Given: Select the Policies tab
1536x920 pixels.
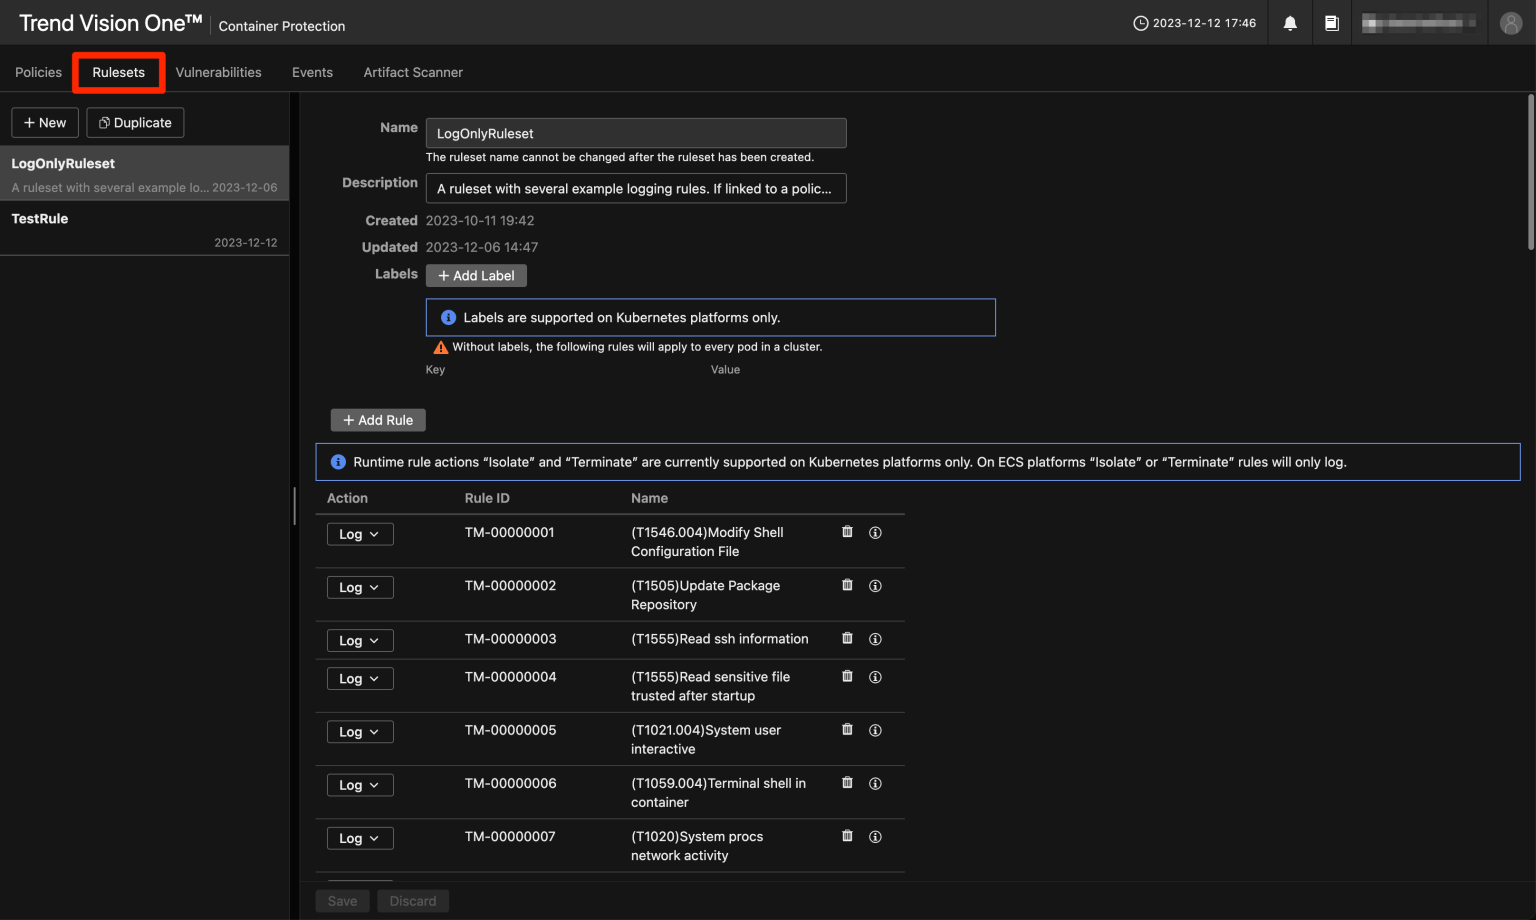Looking at the screenshot, I should point(38,72).
